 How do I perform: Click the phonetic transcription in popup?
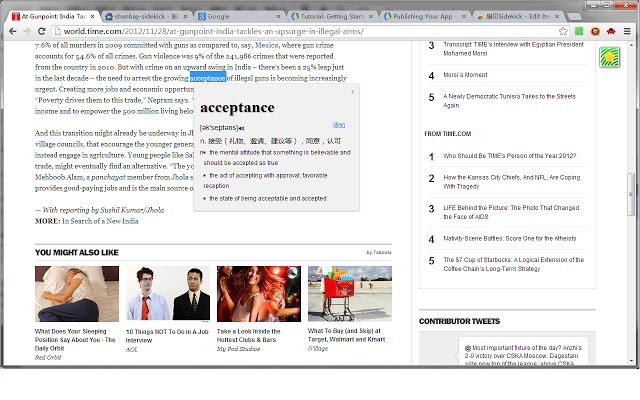click(x=219, y=128)
